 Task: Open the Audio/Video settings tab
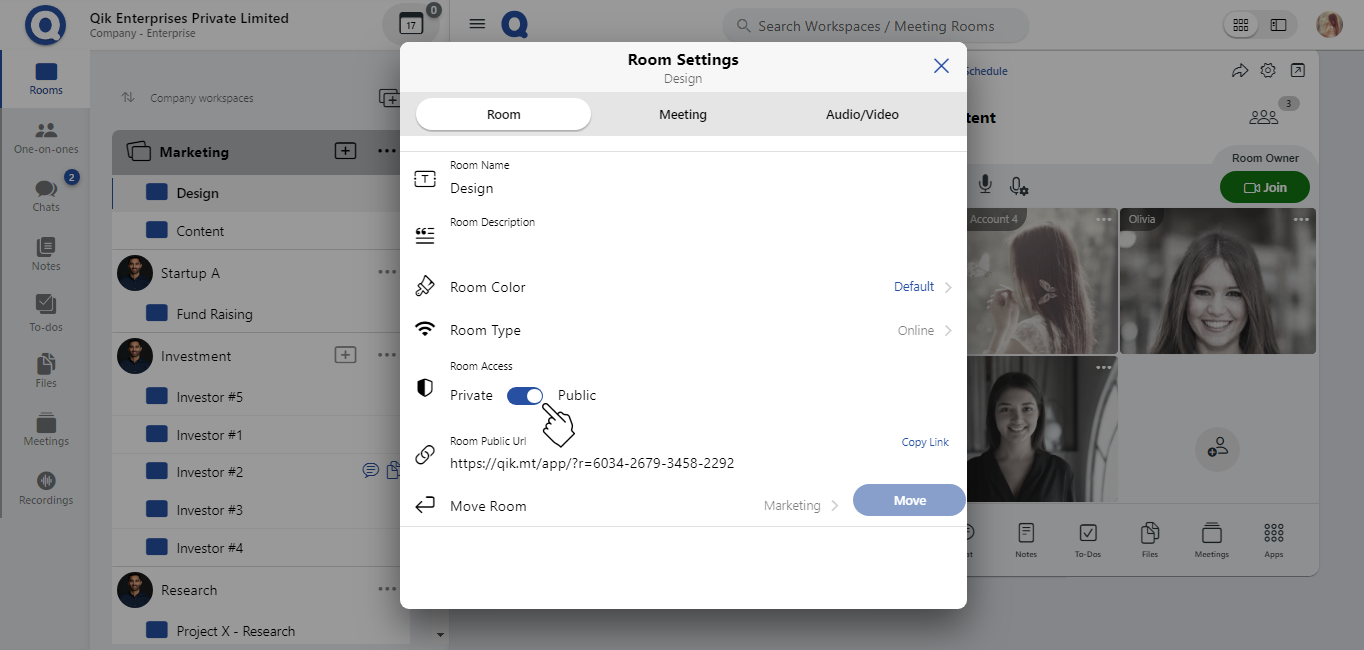[x=862, y=115]
